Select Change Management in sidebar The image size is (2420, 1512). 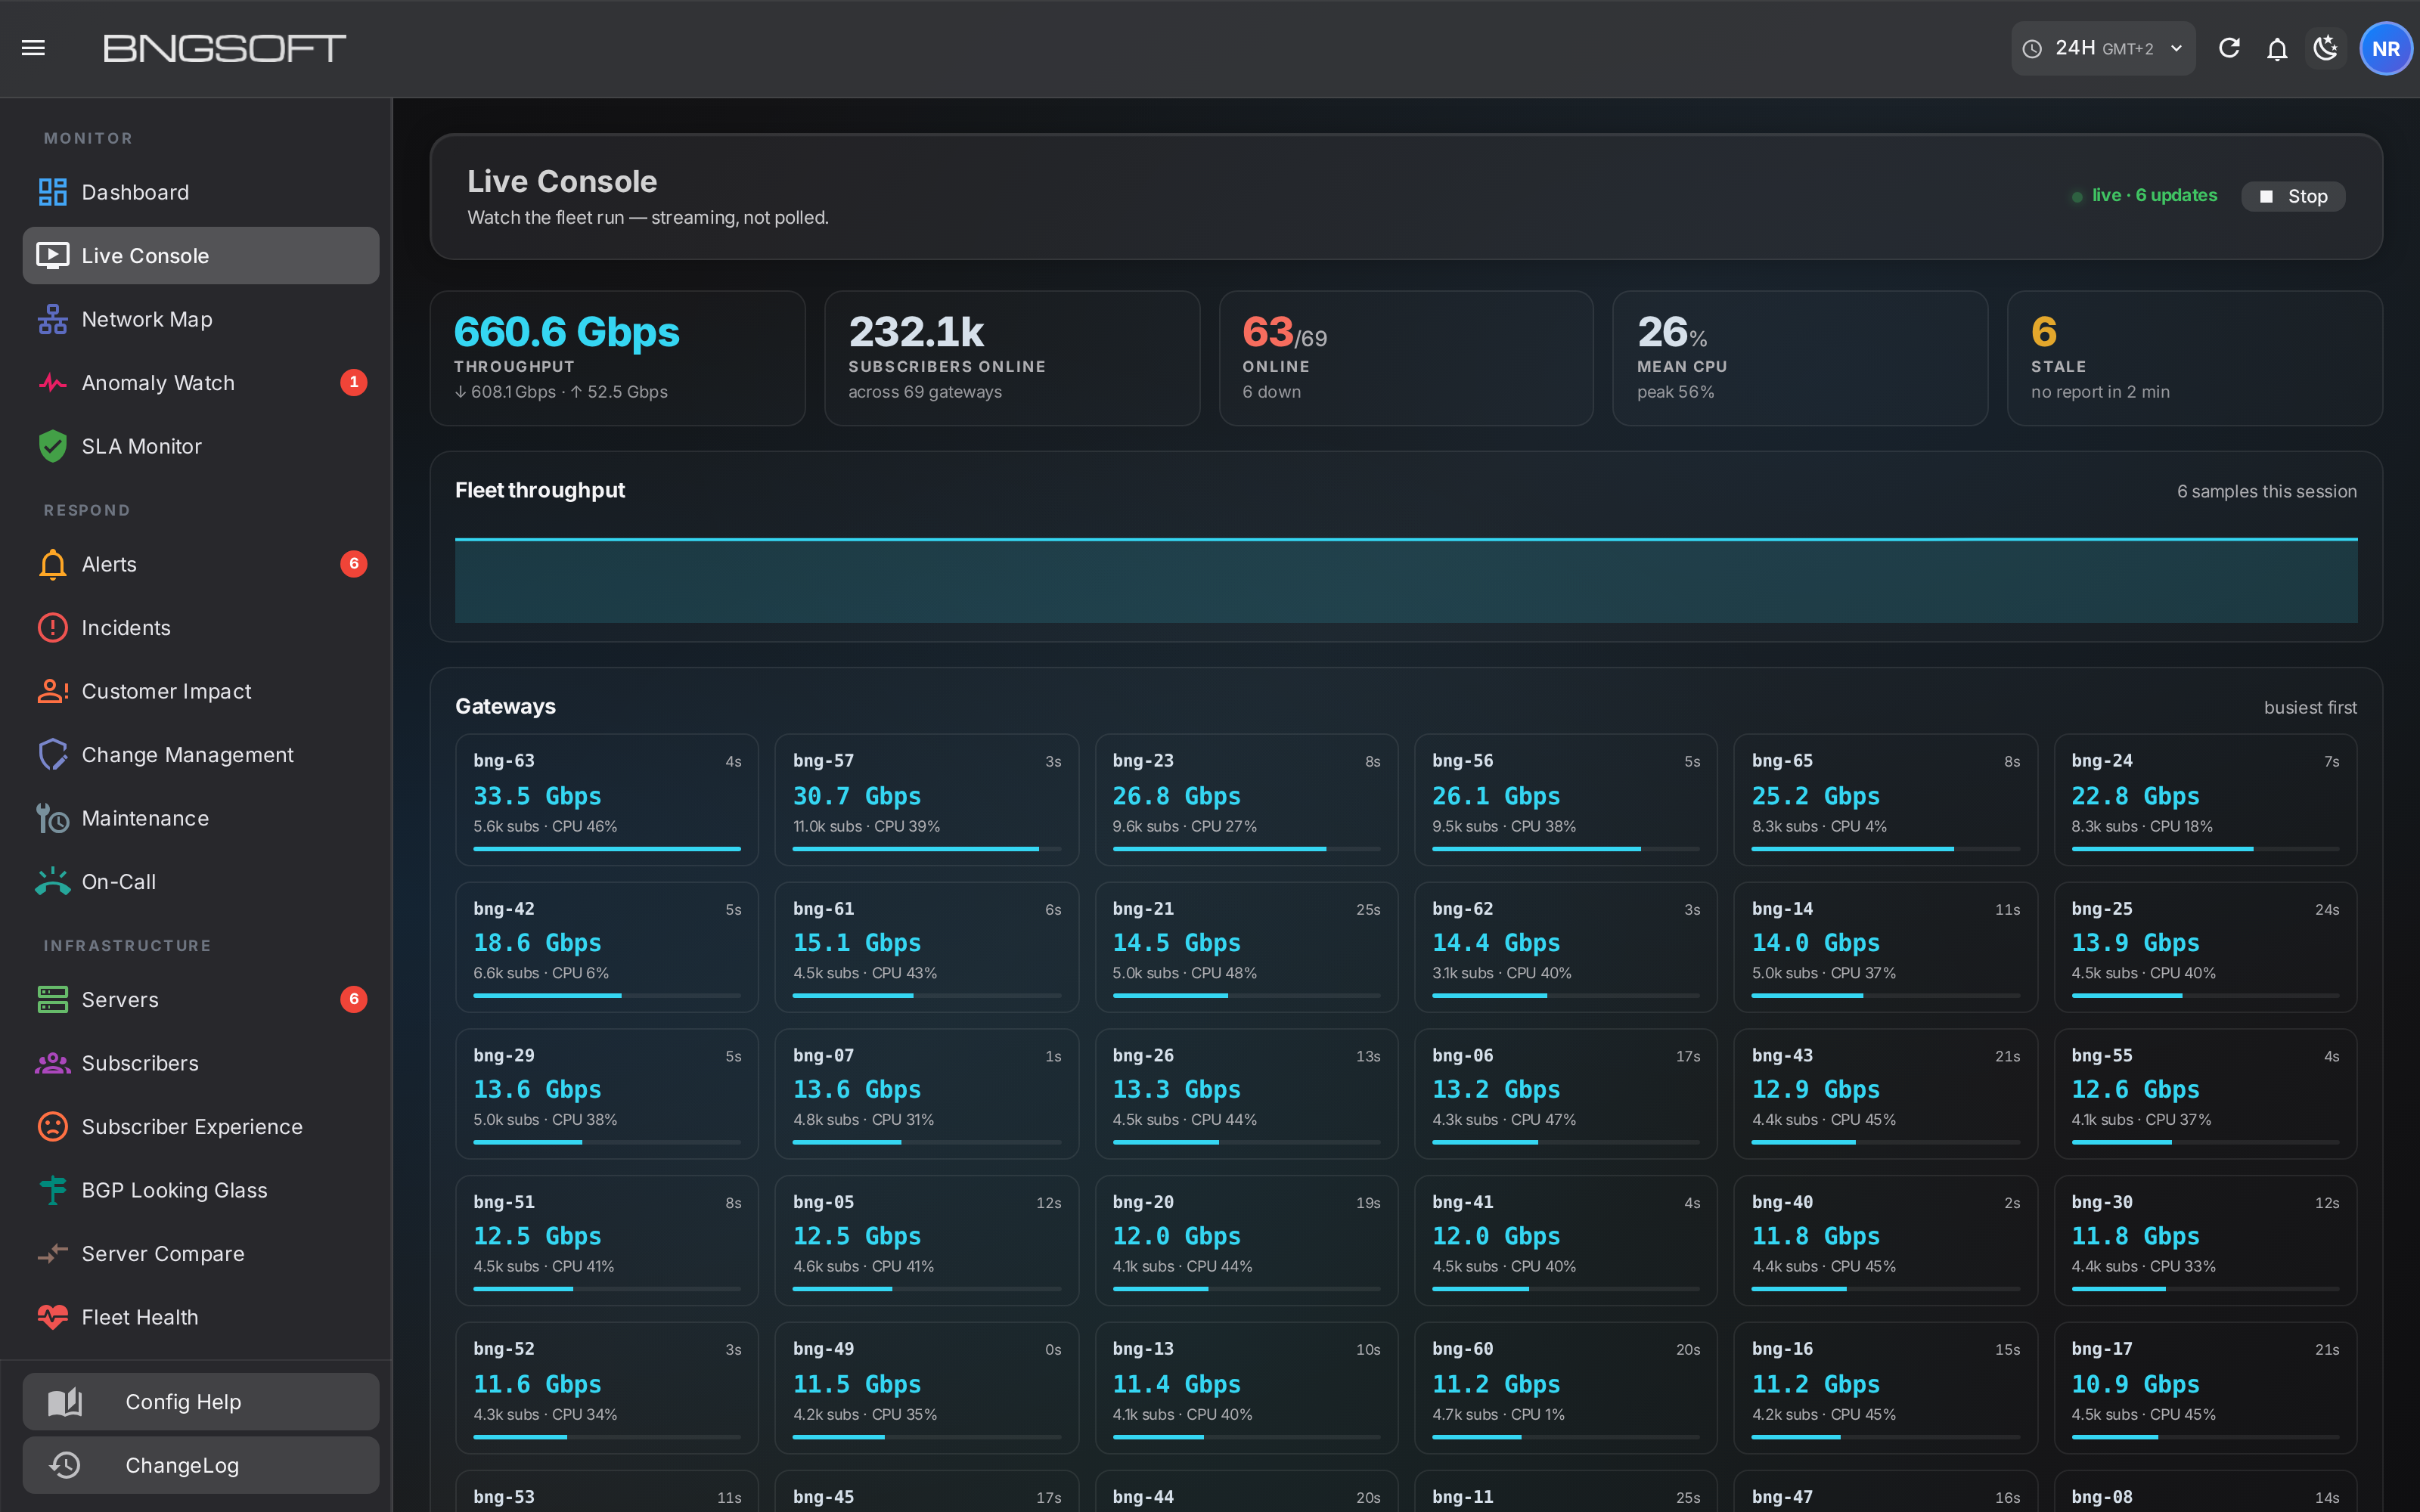(x=201, y=755)
